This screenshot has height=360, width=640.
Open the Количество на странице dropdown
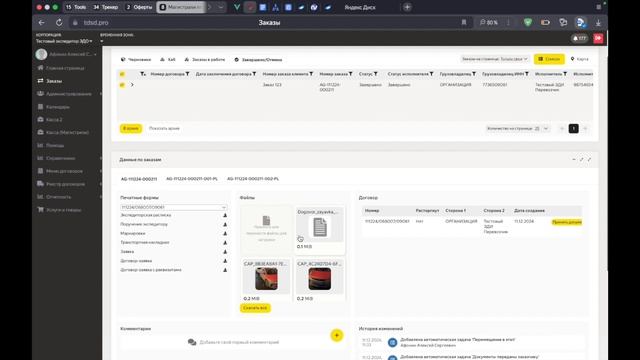pos(517,129)
